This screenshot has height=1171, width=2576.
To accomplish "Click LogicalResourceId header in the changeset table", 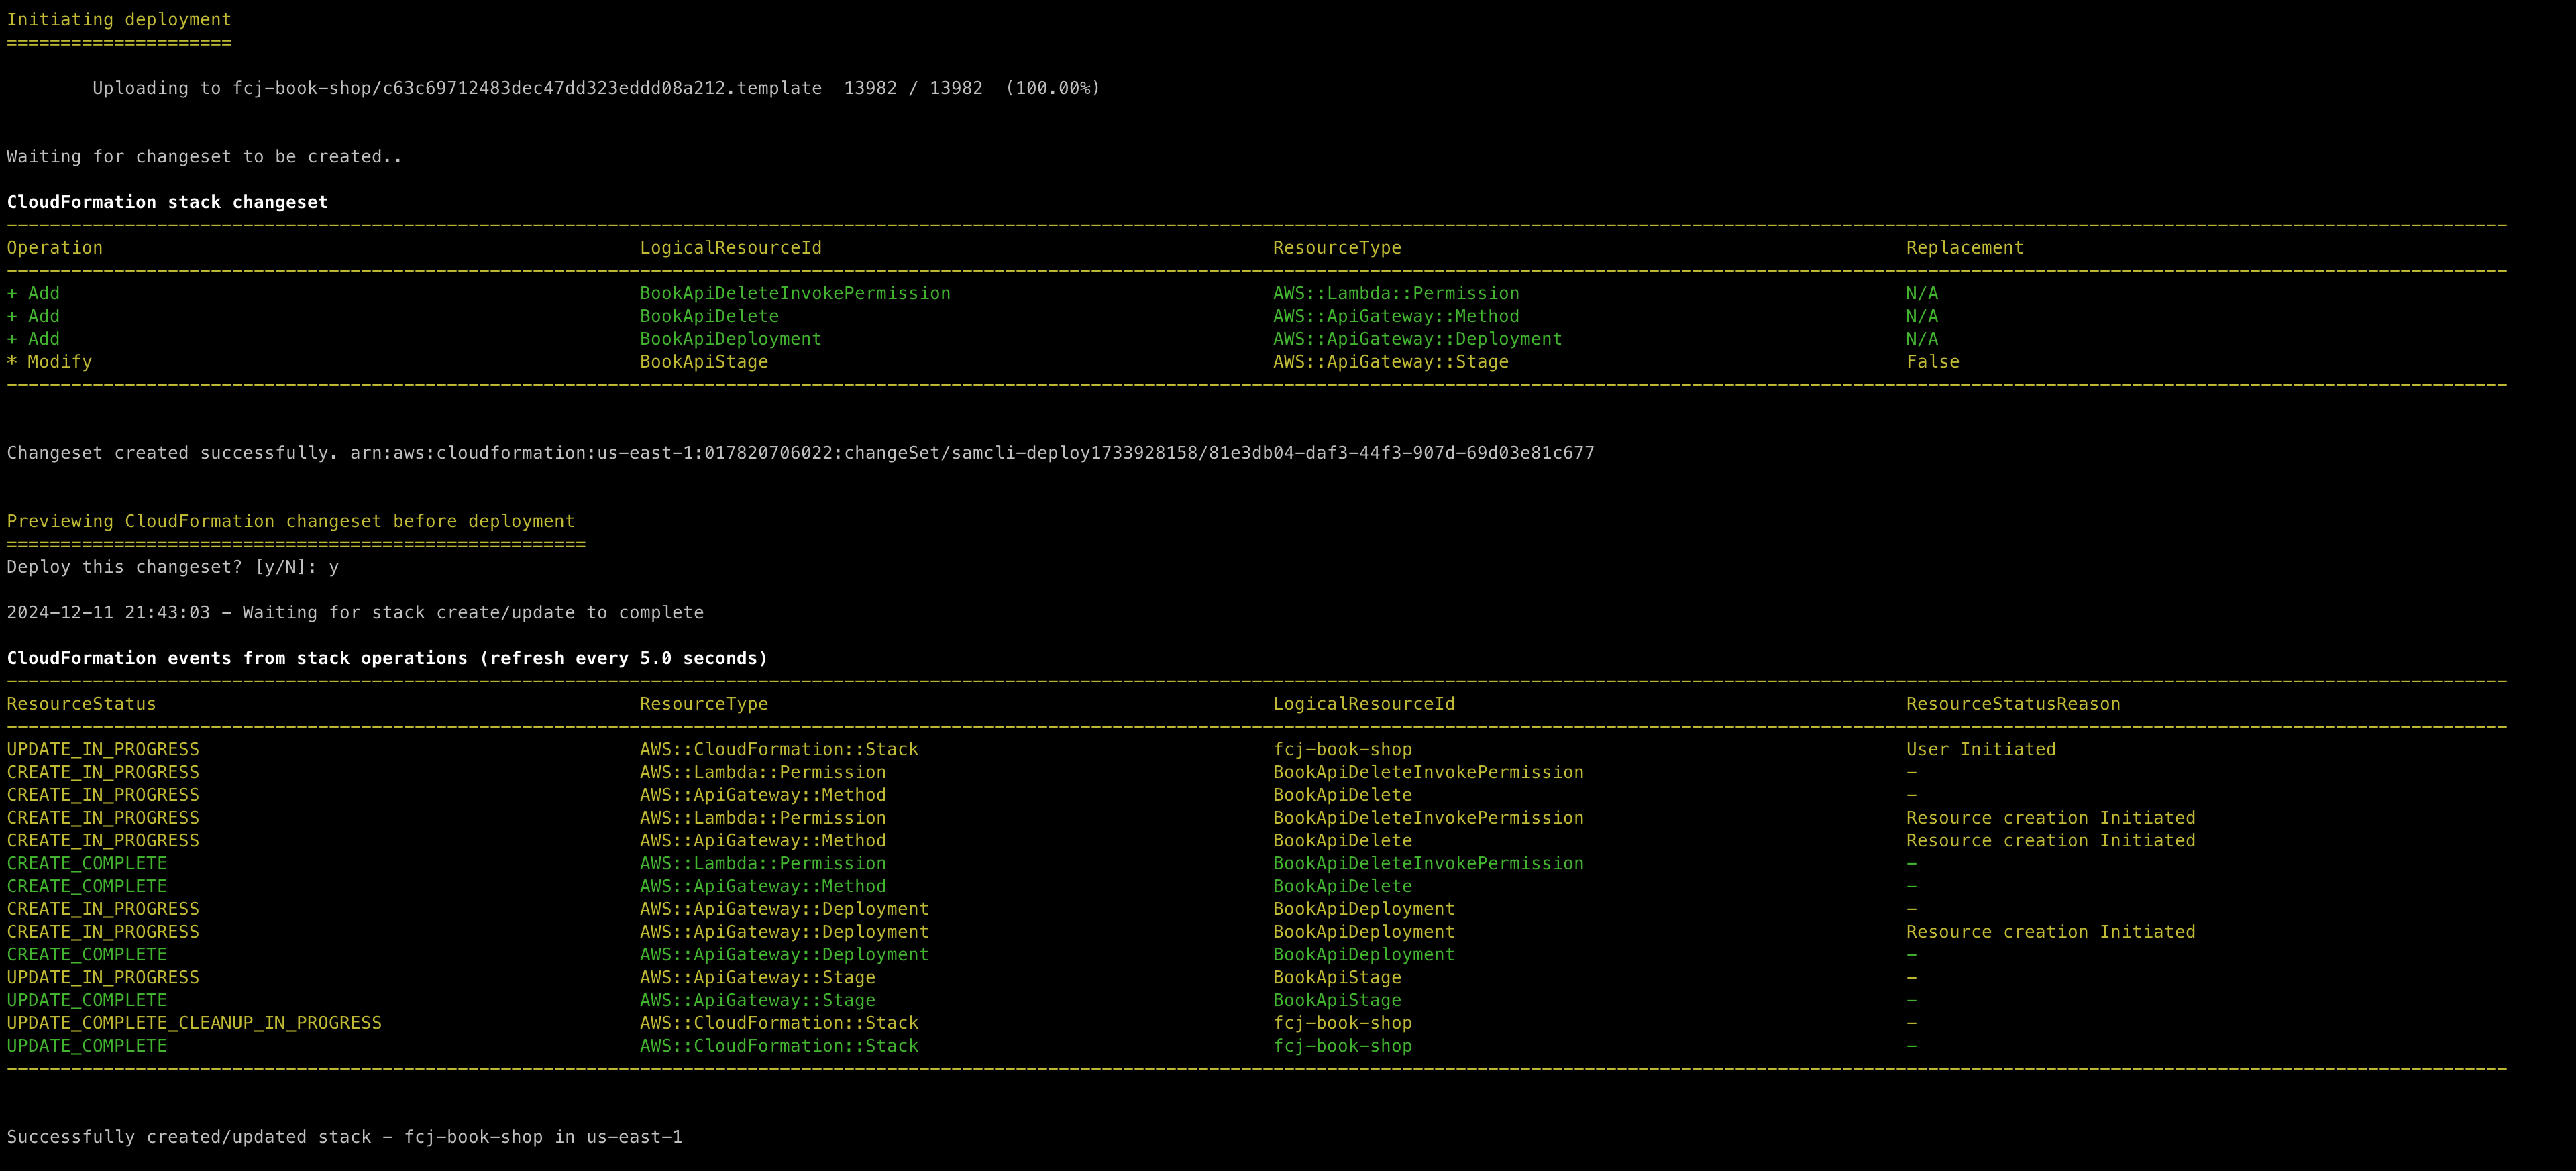I will point(731,248).
